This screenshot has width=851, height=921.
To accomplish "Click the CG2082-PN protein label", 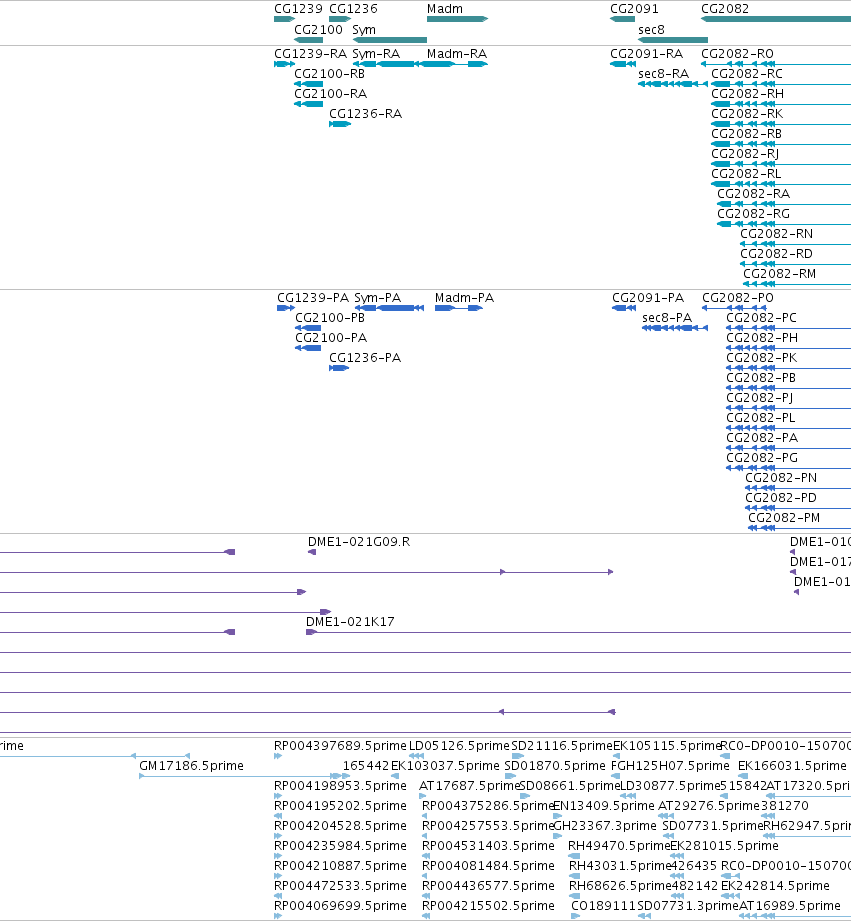I will (781, 477).
